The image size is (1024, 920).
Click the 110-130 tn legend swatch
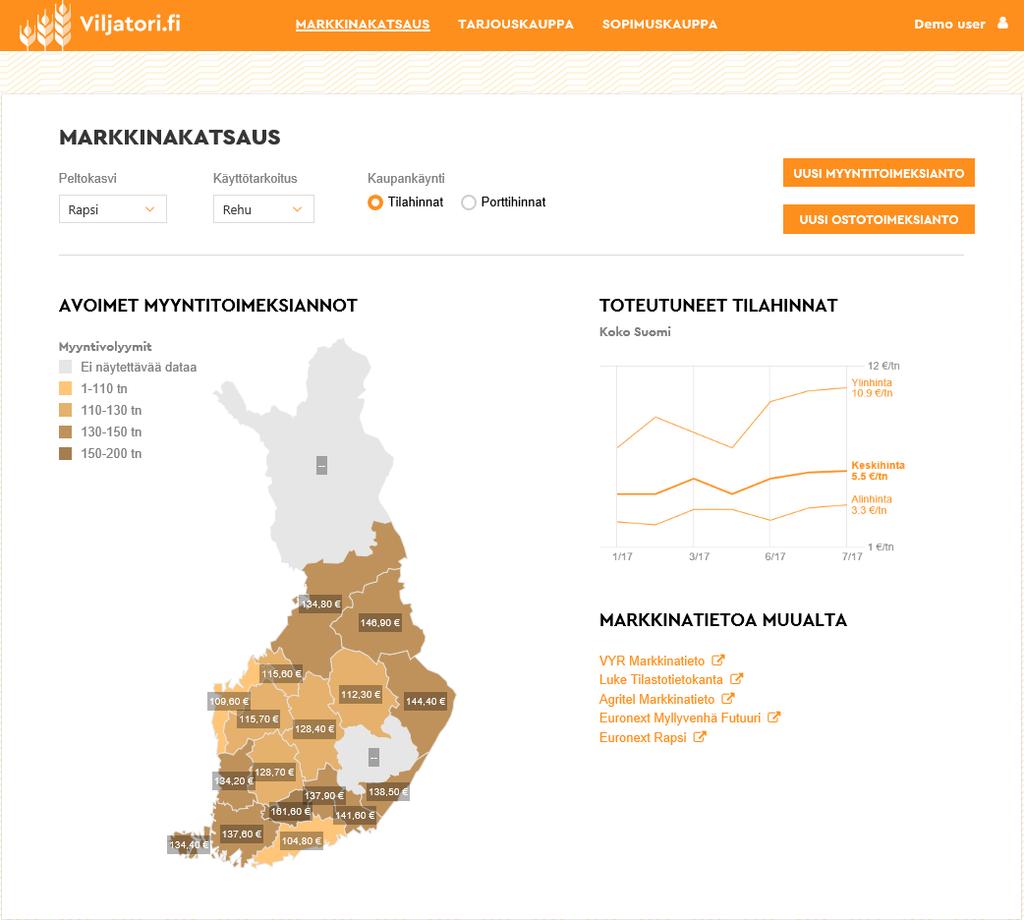(65, 409)
